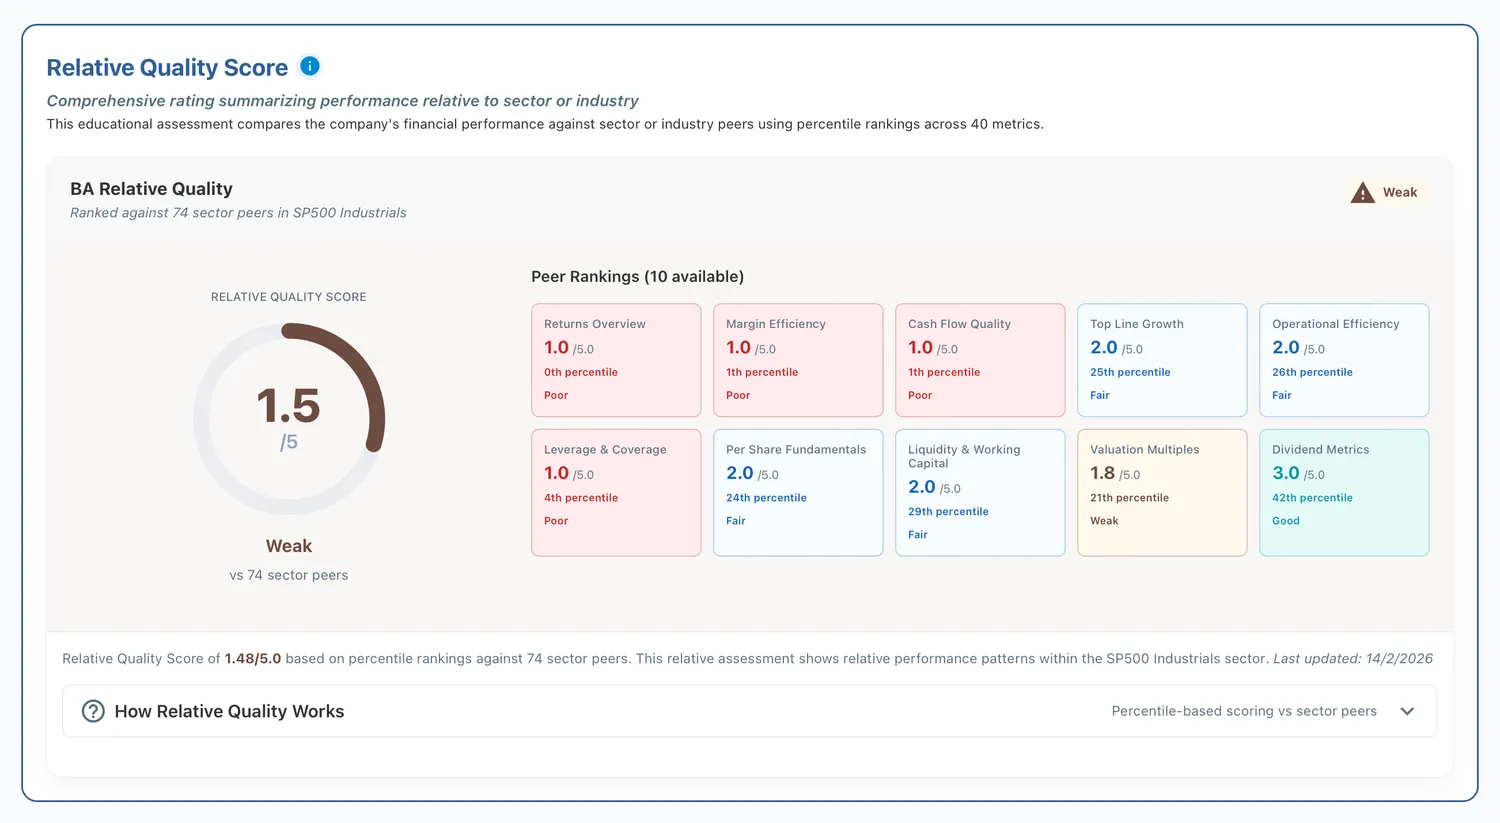Click the 1.5 score circular gauge
Image resolution: width=1500 pixels, height=823 pixels.
289,418
